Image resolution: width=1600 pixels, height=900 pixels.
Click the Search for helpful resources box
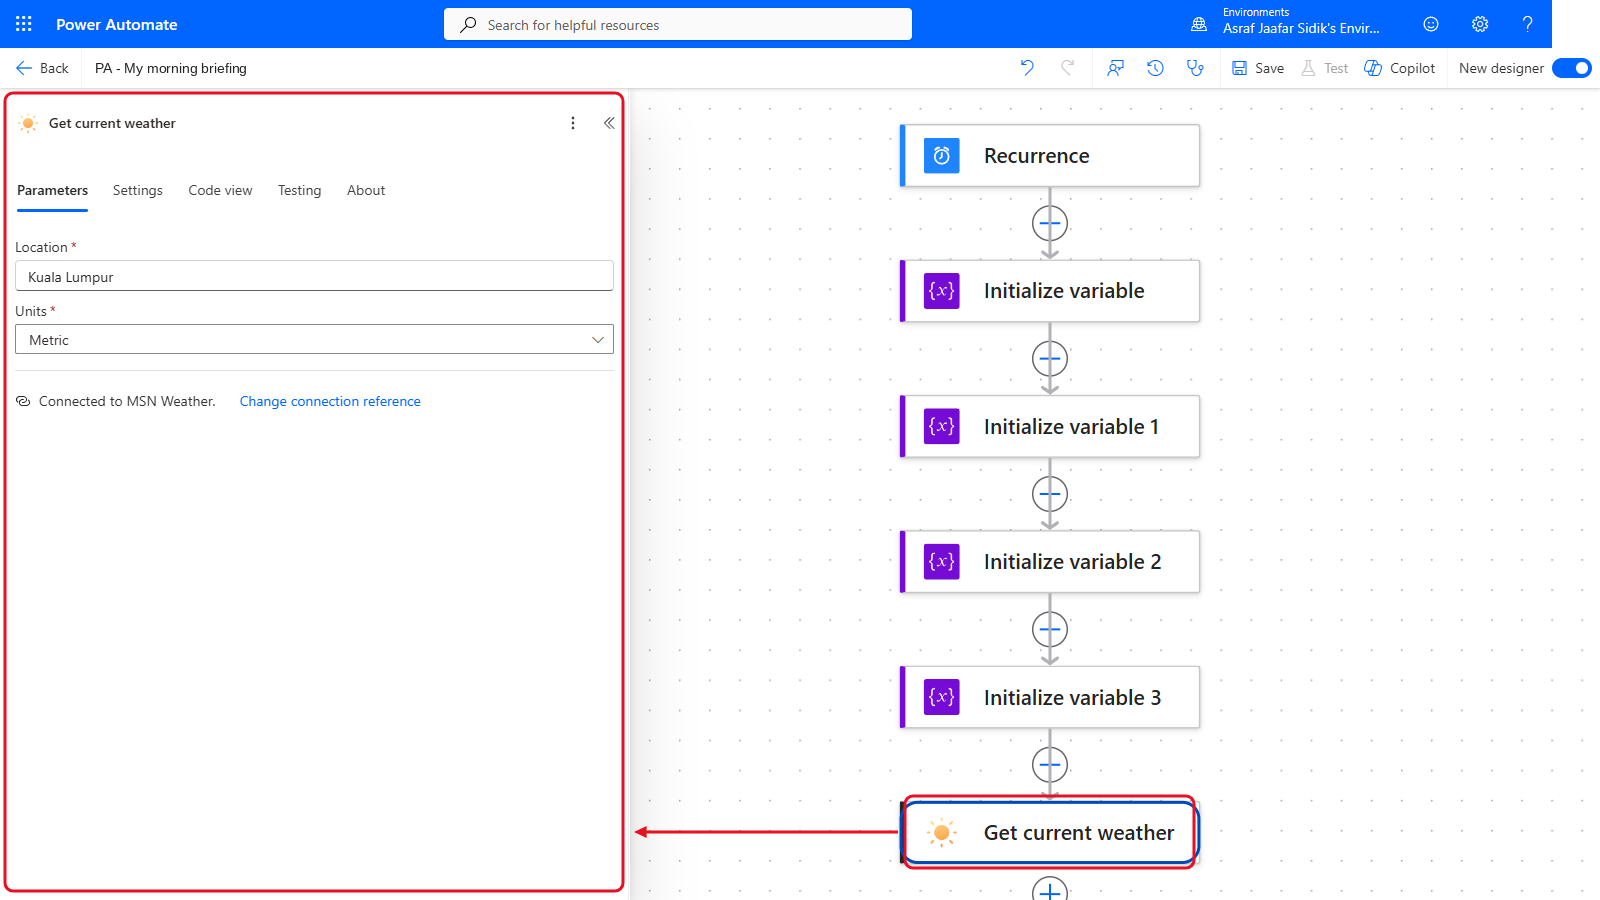[x=678, y=24]
